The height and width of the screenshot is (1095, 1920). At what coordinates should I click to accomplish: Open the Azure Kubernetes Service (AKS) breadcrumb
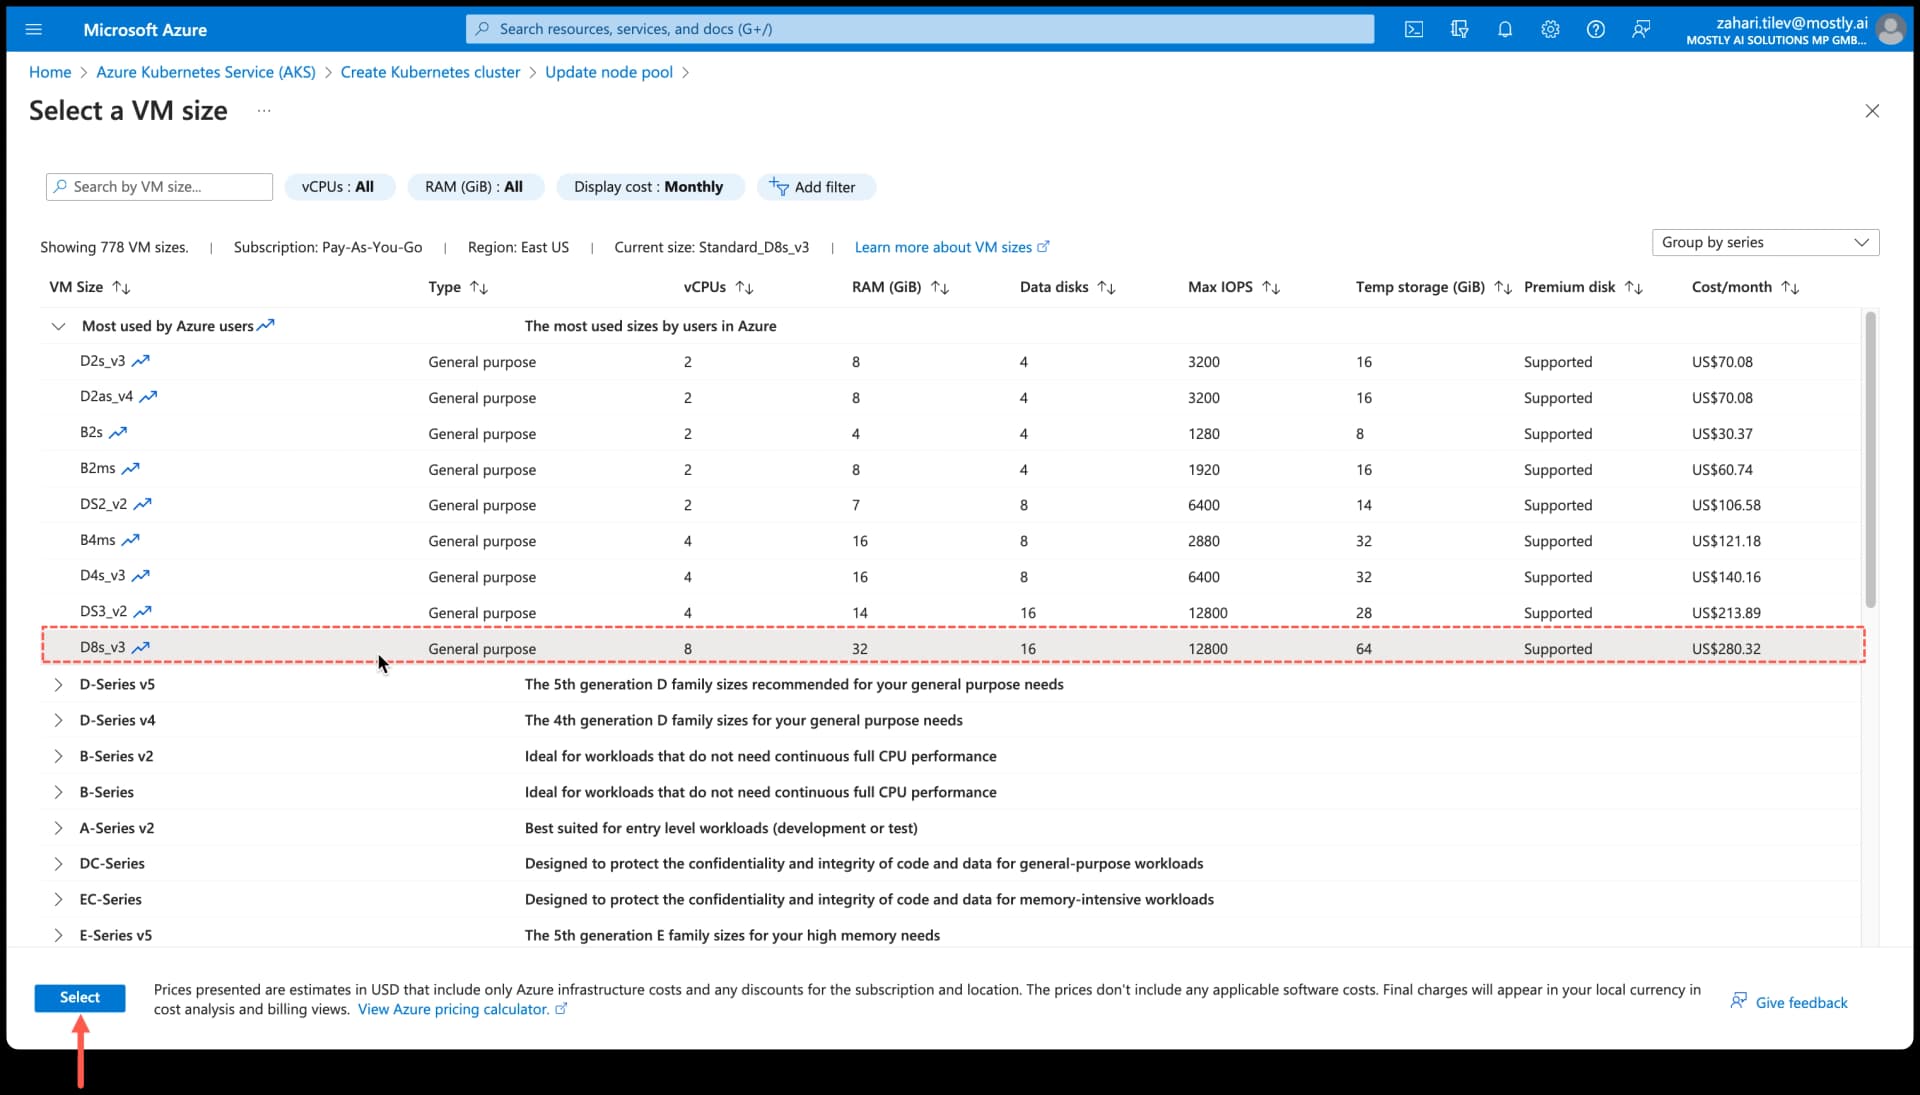[x=205, y=72]
